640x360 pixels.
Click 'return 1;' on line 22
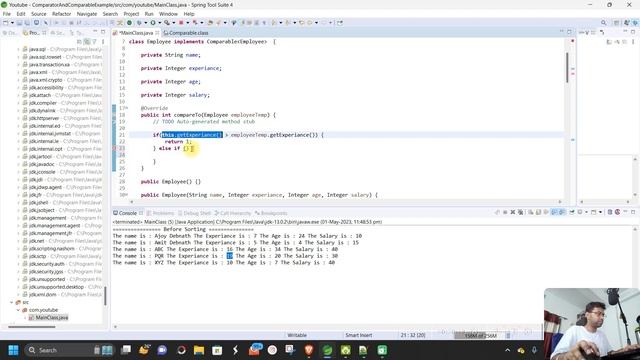click(x=178, y=142)
